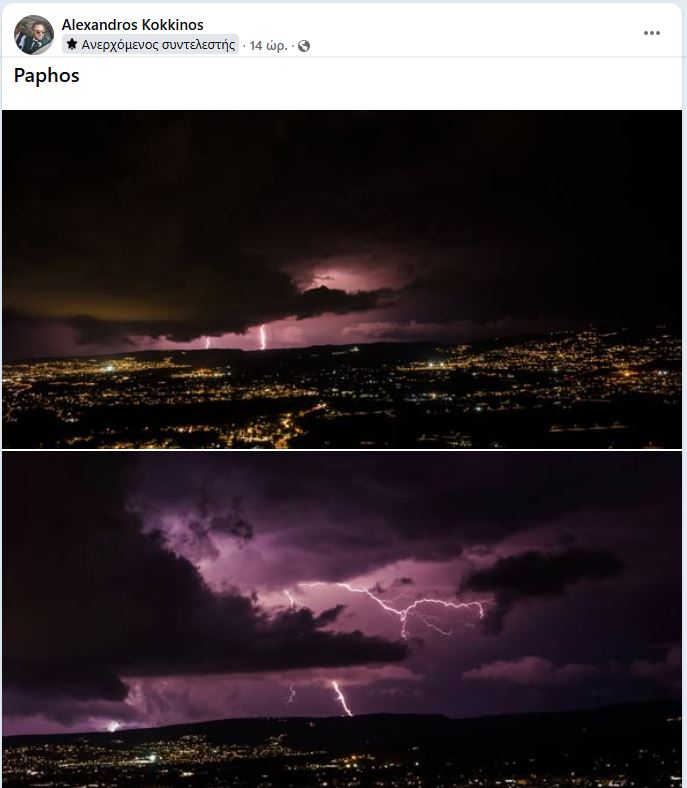Click the Paphos post caption text
687x788 pixels.
(x=47, y=75)
